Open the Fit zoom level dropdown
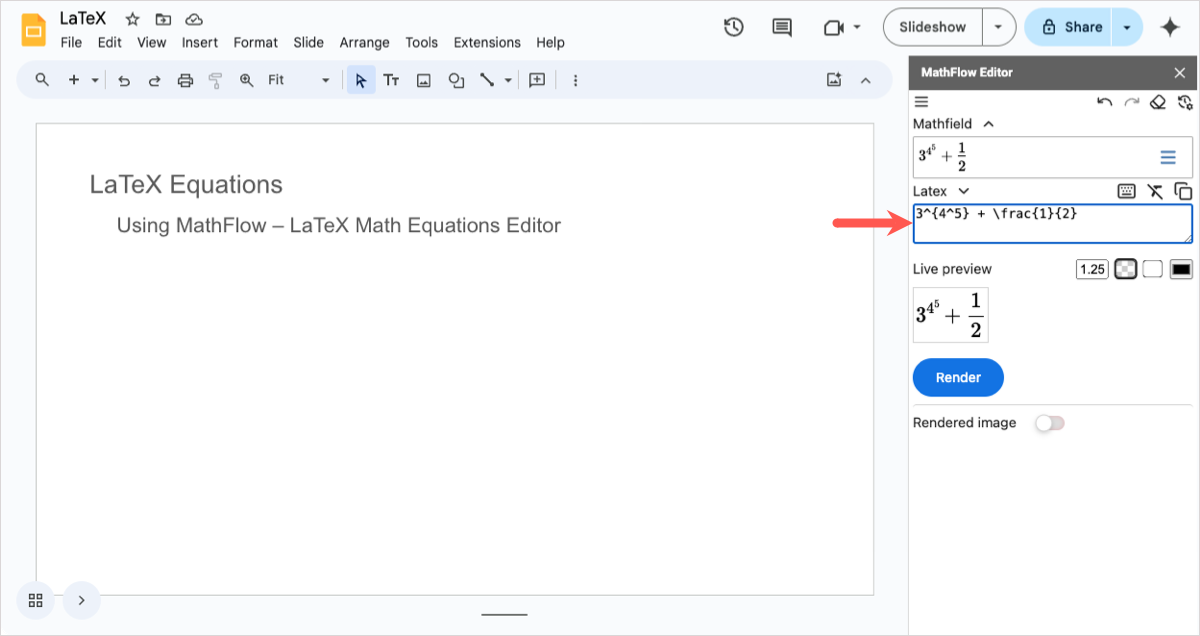Viewport: 1200px width, 636px height. point(298,80)
